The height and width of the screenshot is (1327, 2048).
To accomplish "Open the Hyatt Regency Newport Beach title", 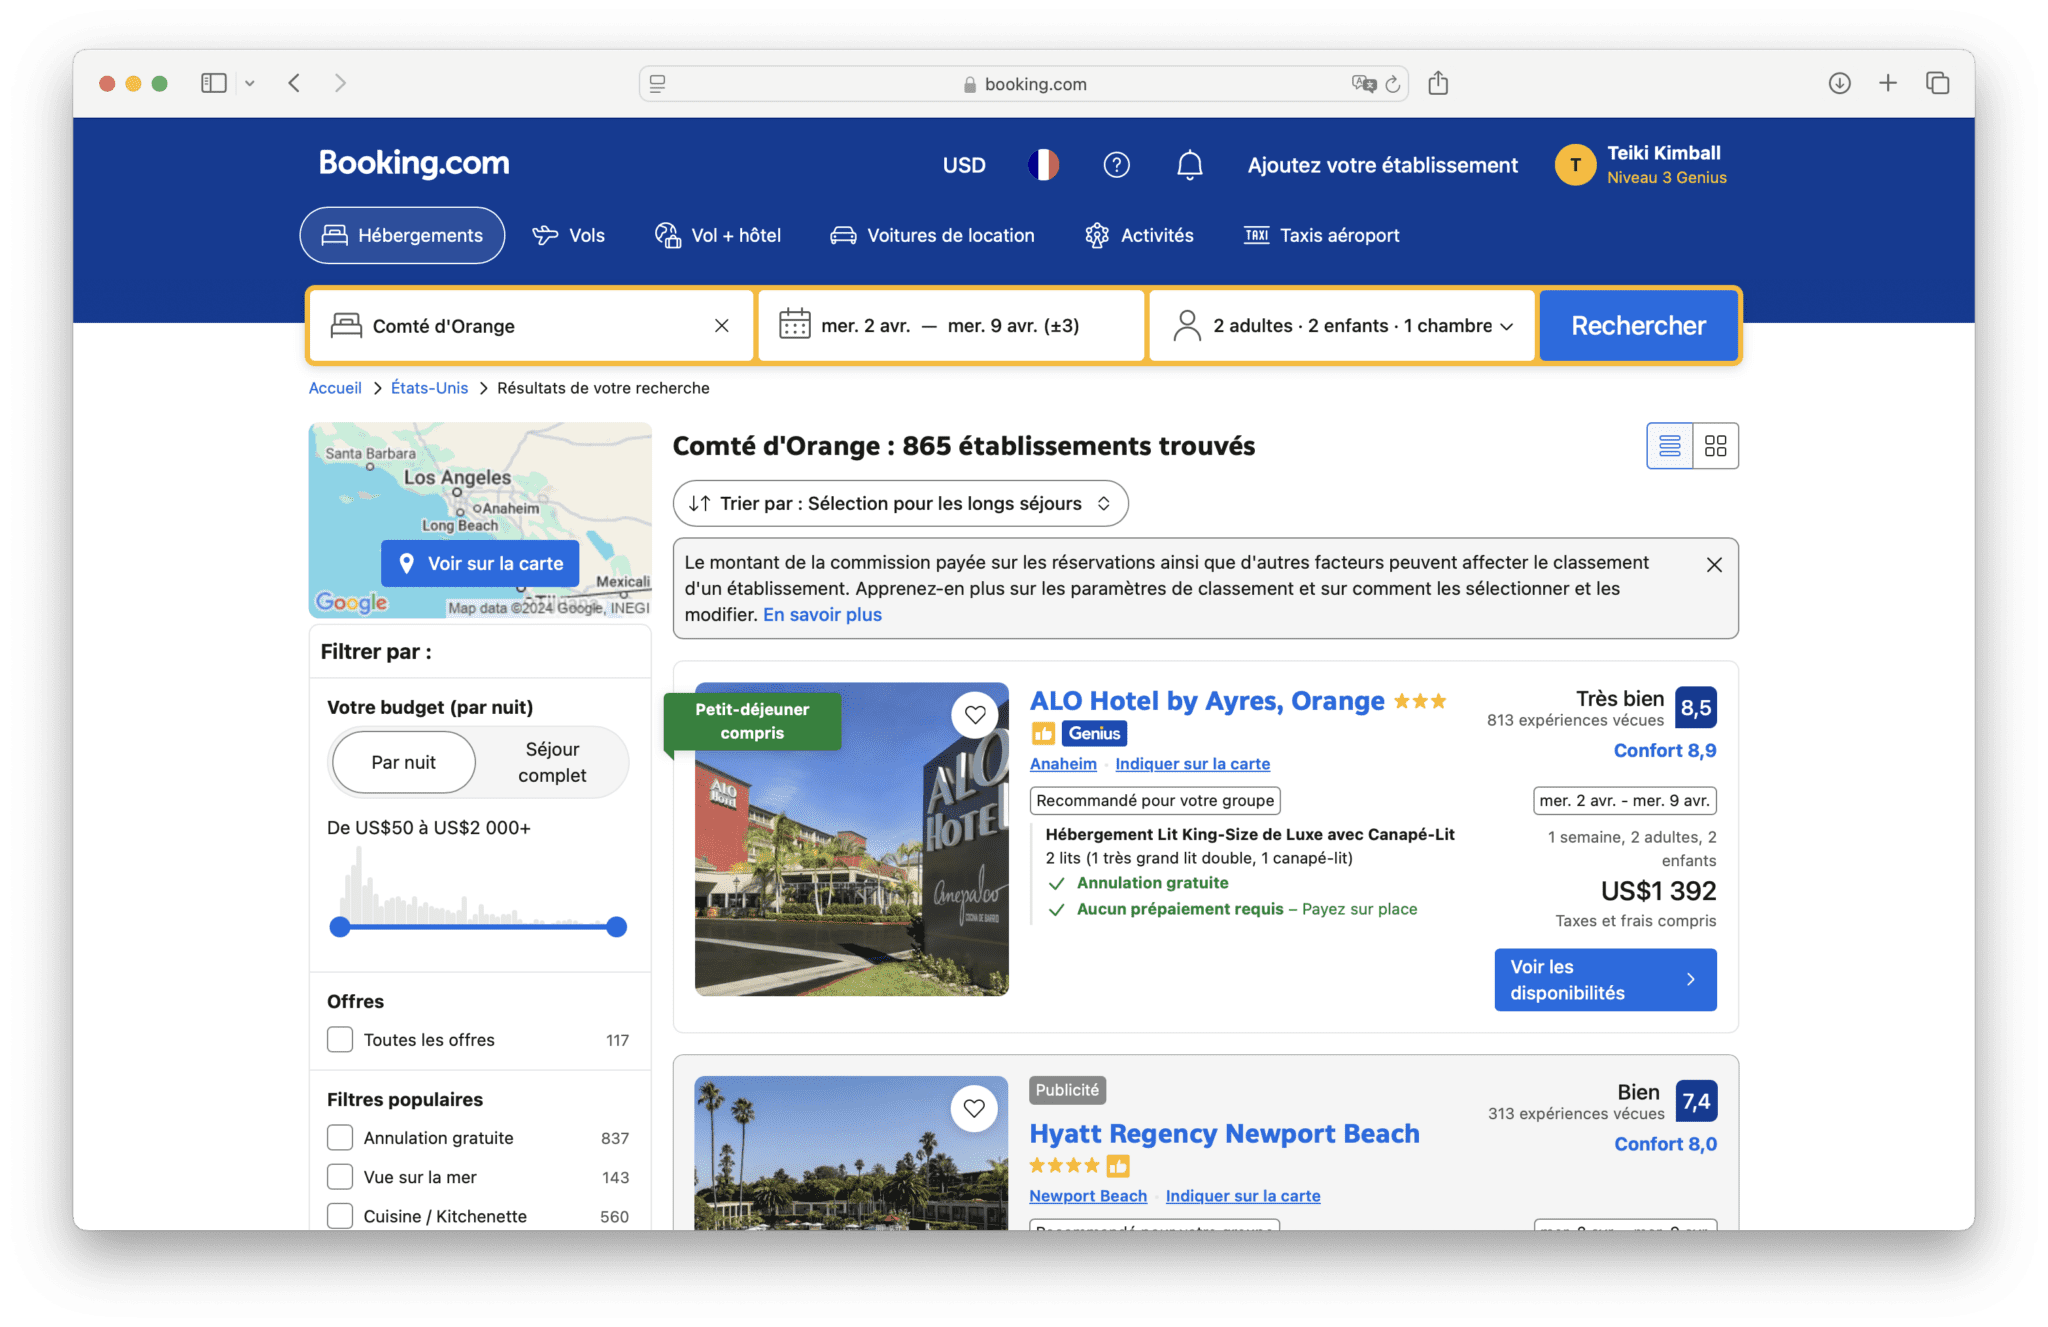I will pyautogui.click(x=1224, y=1133).
